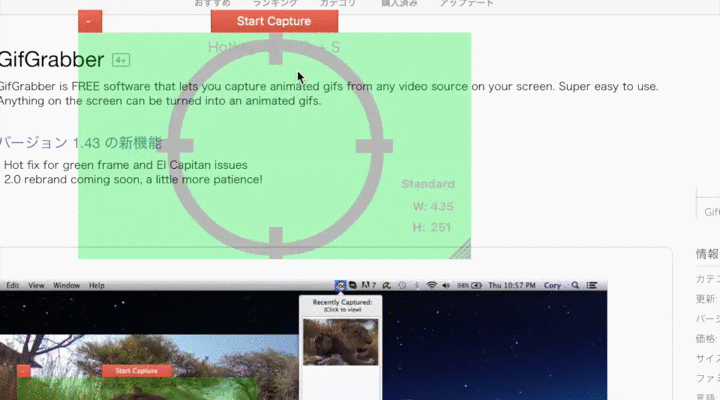Viewport: 720px width, 400px height.
Task: Click the small red minus button in preview
Action: (x=24, y=371)
